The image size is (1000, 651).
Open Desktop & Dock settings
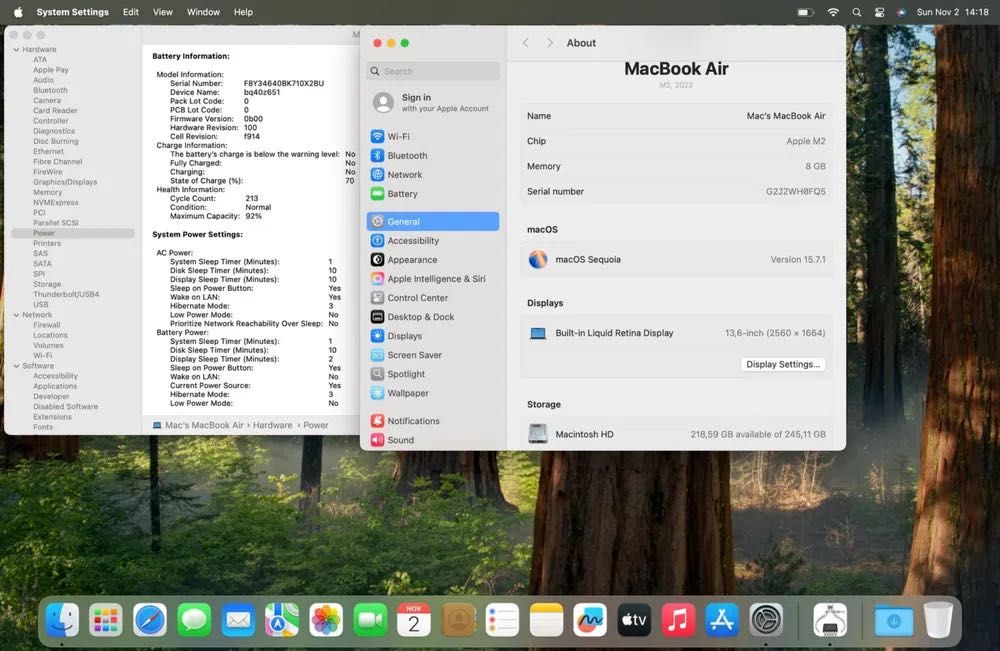tap(420, 317)
